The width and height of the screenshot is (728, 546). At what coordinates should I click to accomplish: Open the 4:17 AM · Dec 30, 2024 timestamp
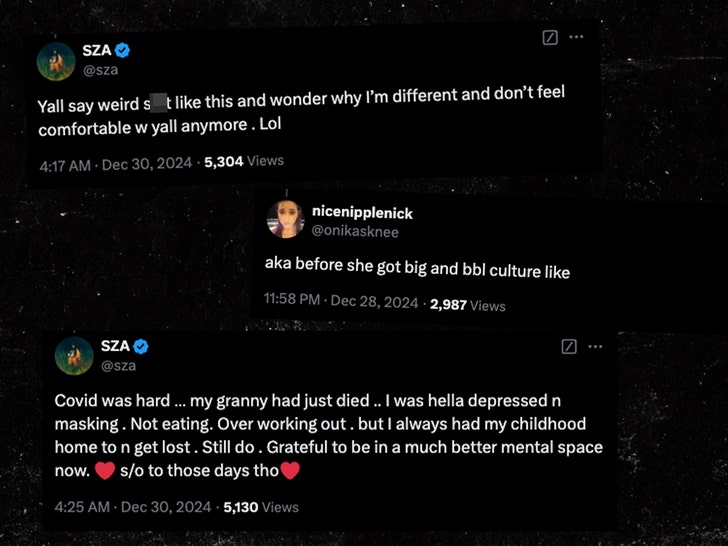pyautogui.click(x=117, y=160)
